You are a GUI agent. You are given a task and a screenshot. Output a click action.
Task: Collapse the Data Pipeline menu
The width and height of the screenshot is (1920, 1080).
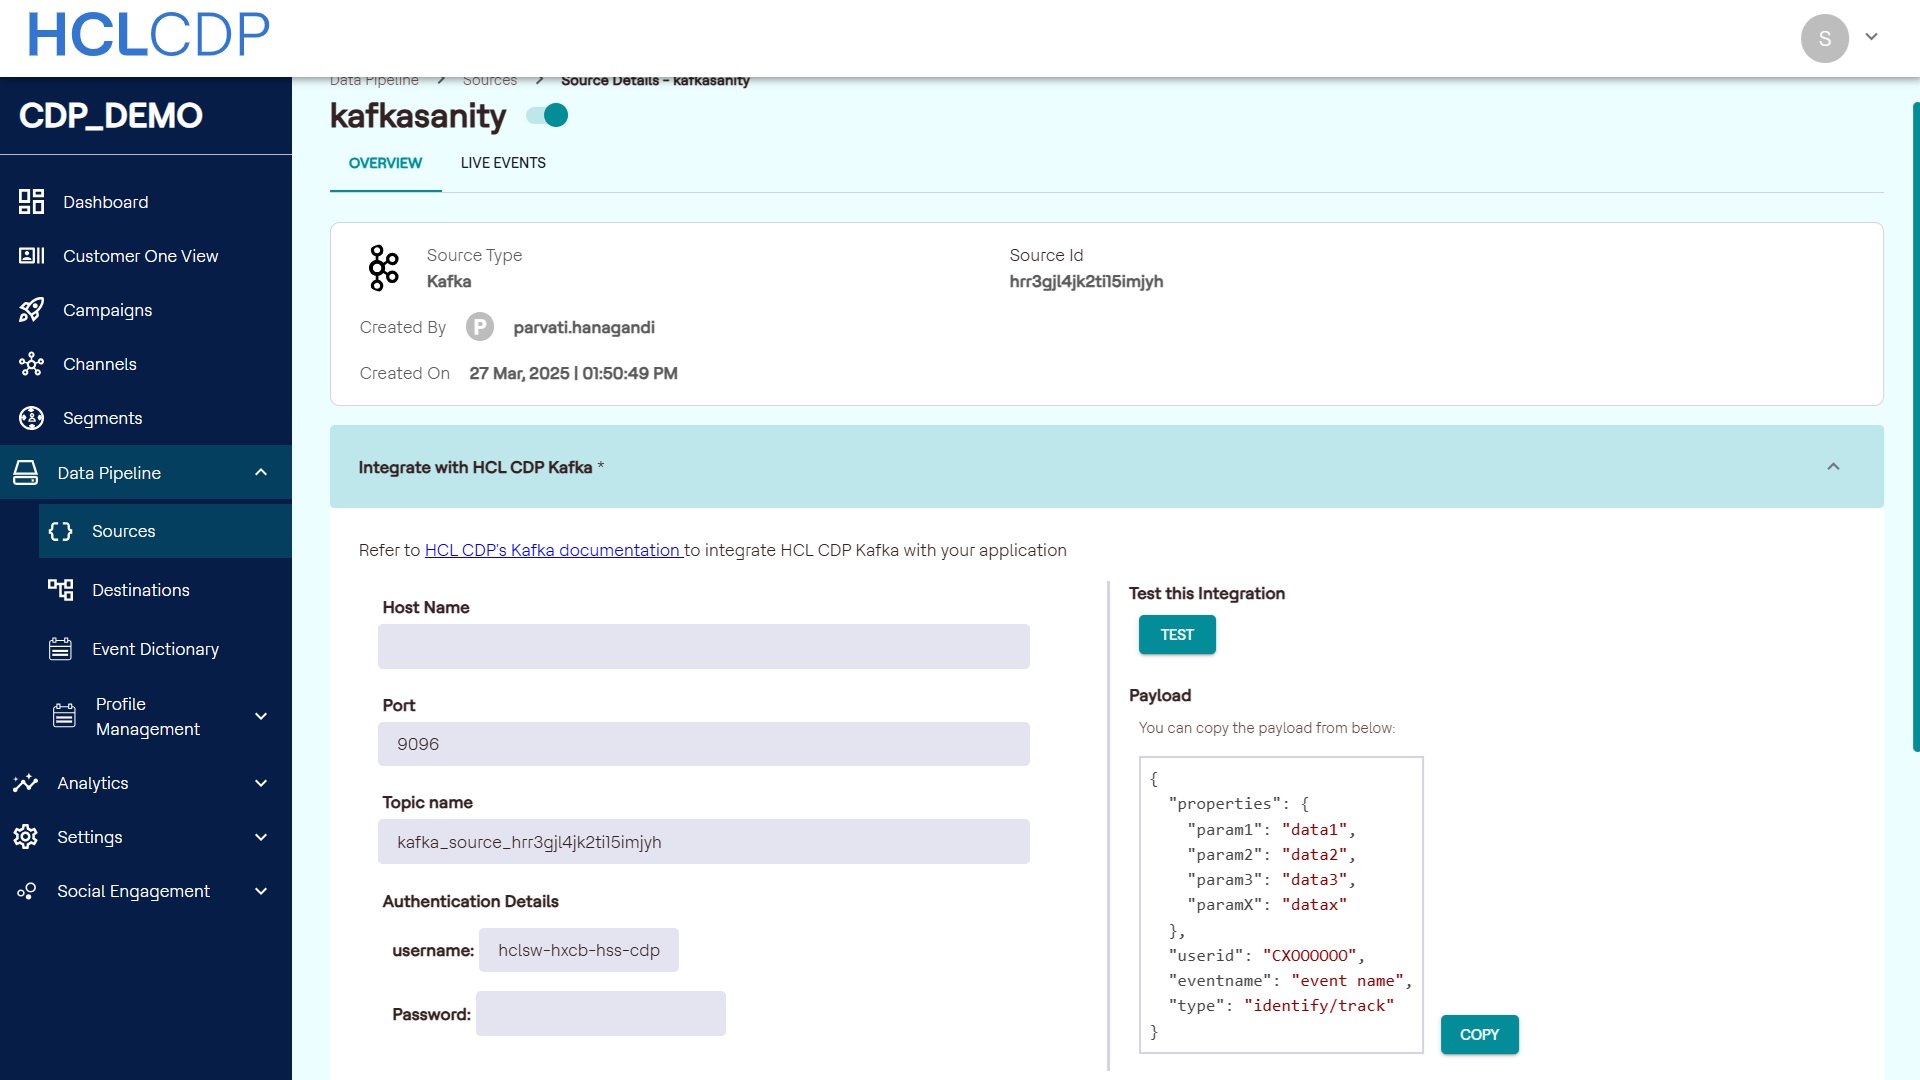coord(261,473)
